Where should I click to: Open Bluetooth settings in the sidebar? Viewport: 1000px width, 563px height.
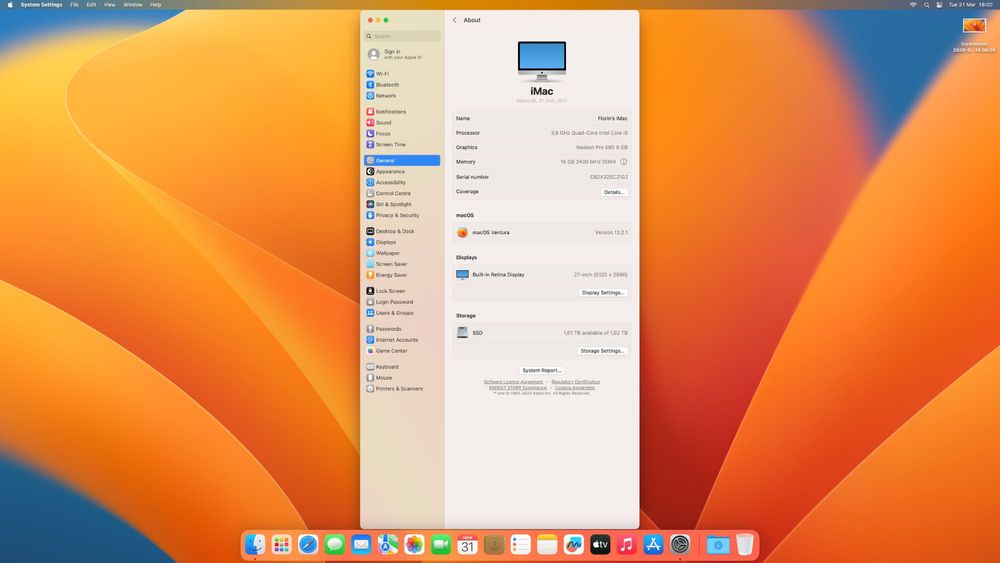(402, 85)
